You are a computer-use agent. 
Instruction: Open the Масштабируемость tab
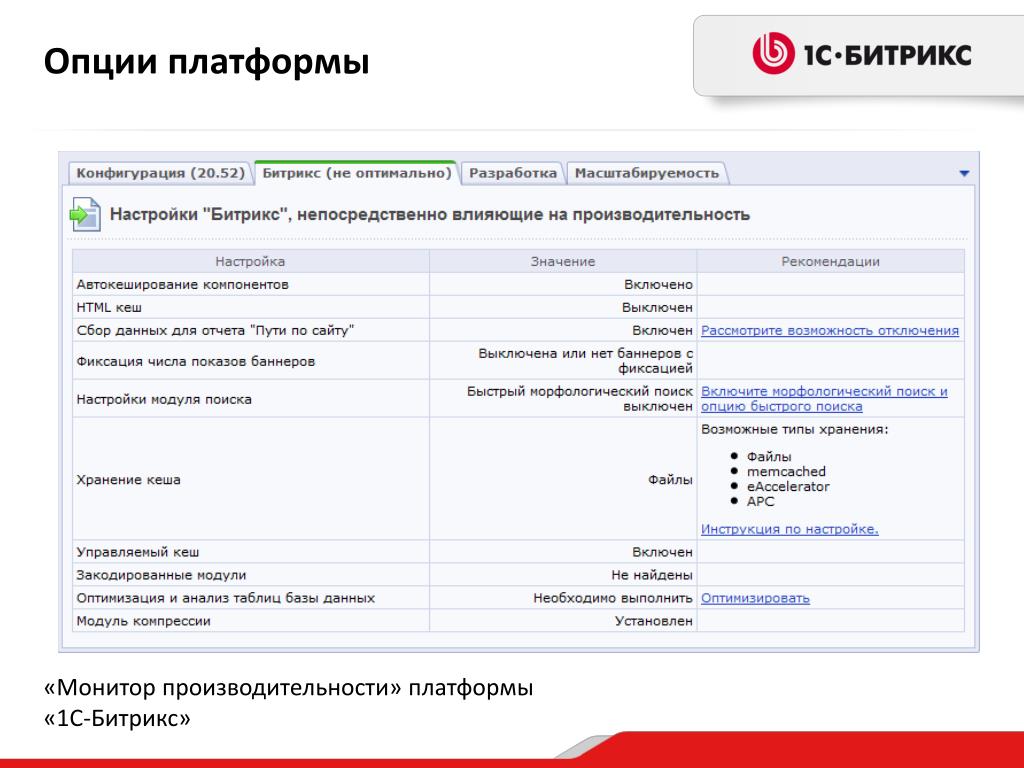(647, 173)
